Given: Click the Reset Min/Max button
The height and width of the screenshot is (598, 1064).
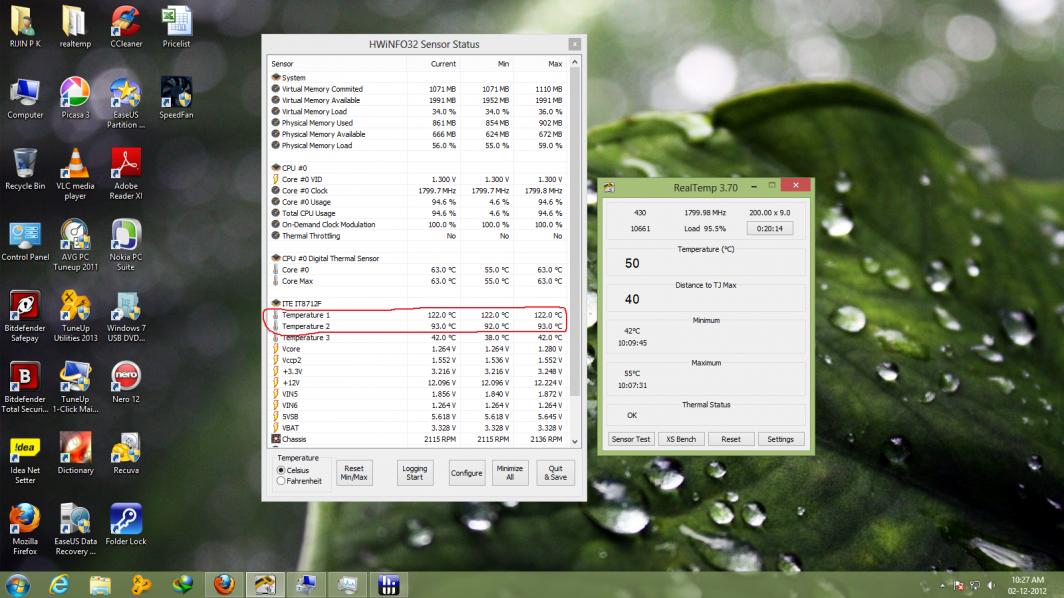Looking at the screenshot, I should tap(354, 473).
